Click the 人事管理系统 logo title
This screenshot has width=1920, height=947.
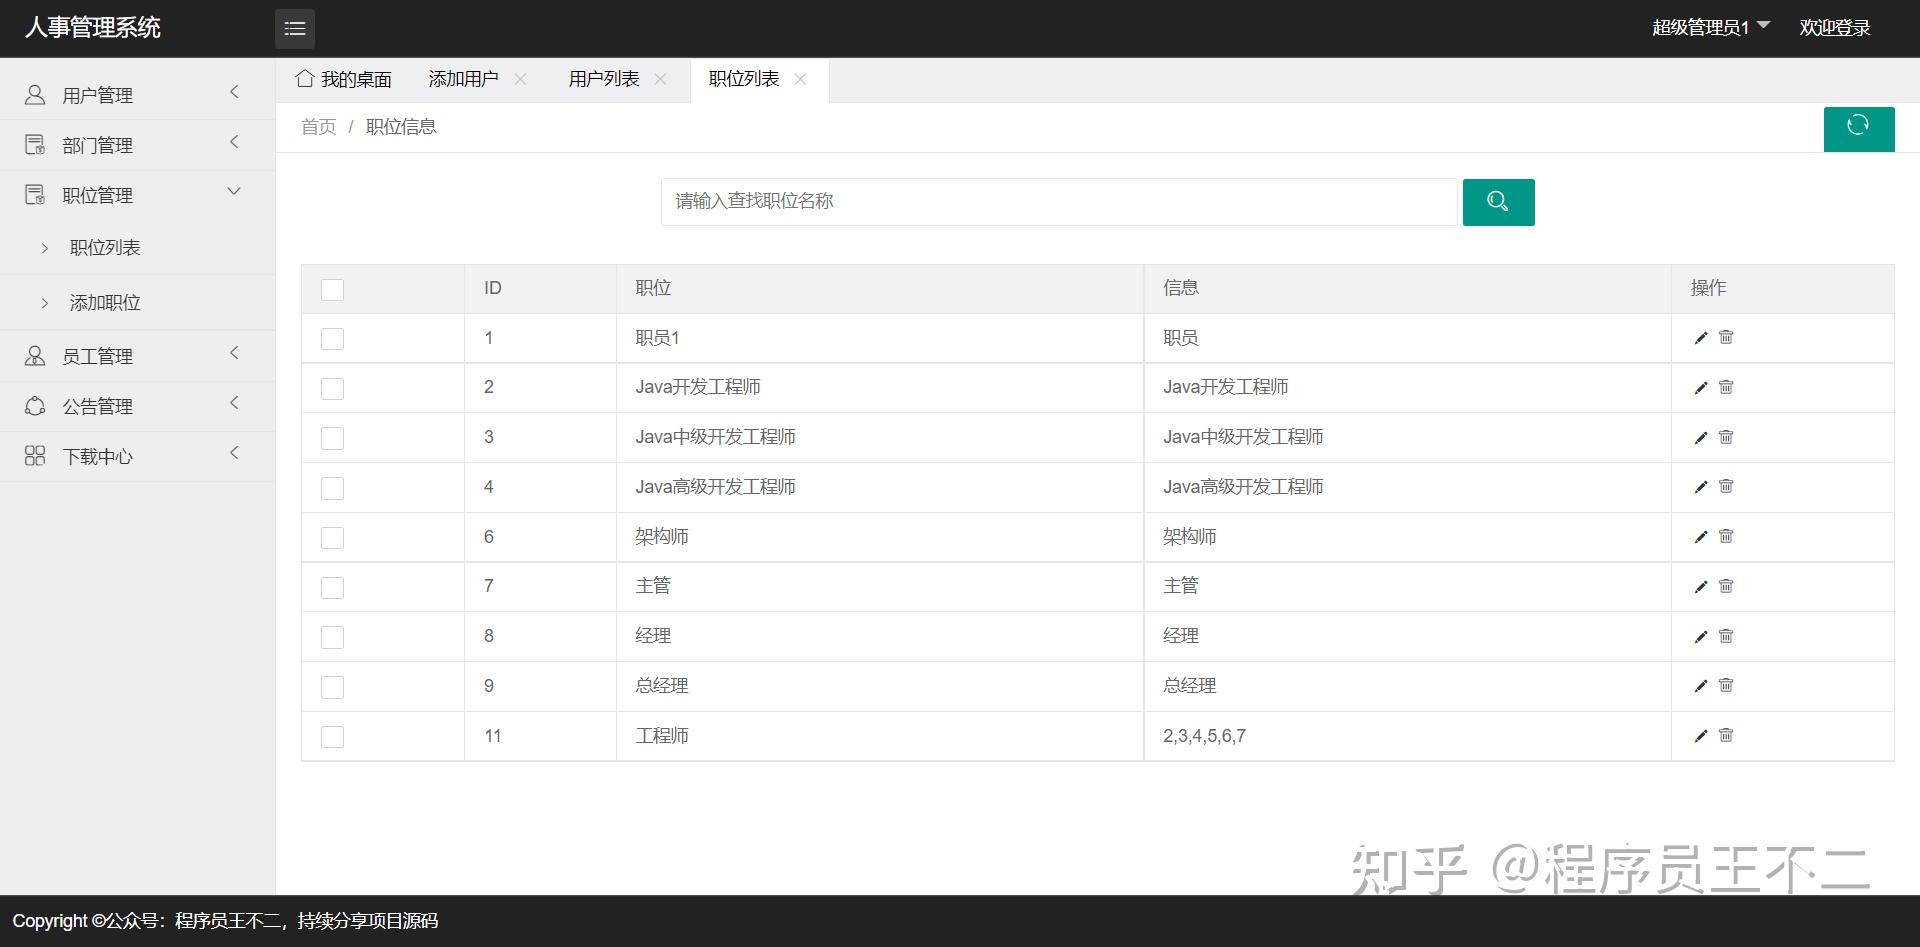[x=93, y=27]
